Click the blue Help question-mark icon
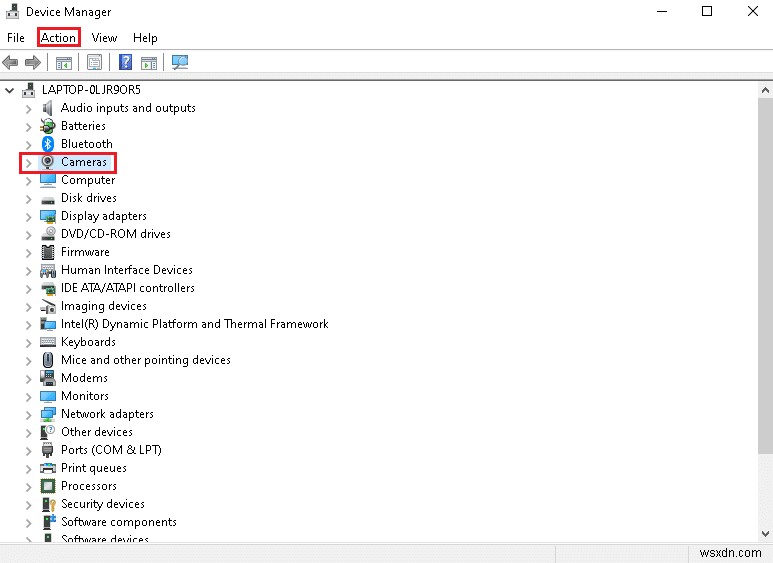Image resolution: width=773 pixels, height=563 pixels. tap(125, 62)
